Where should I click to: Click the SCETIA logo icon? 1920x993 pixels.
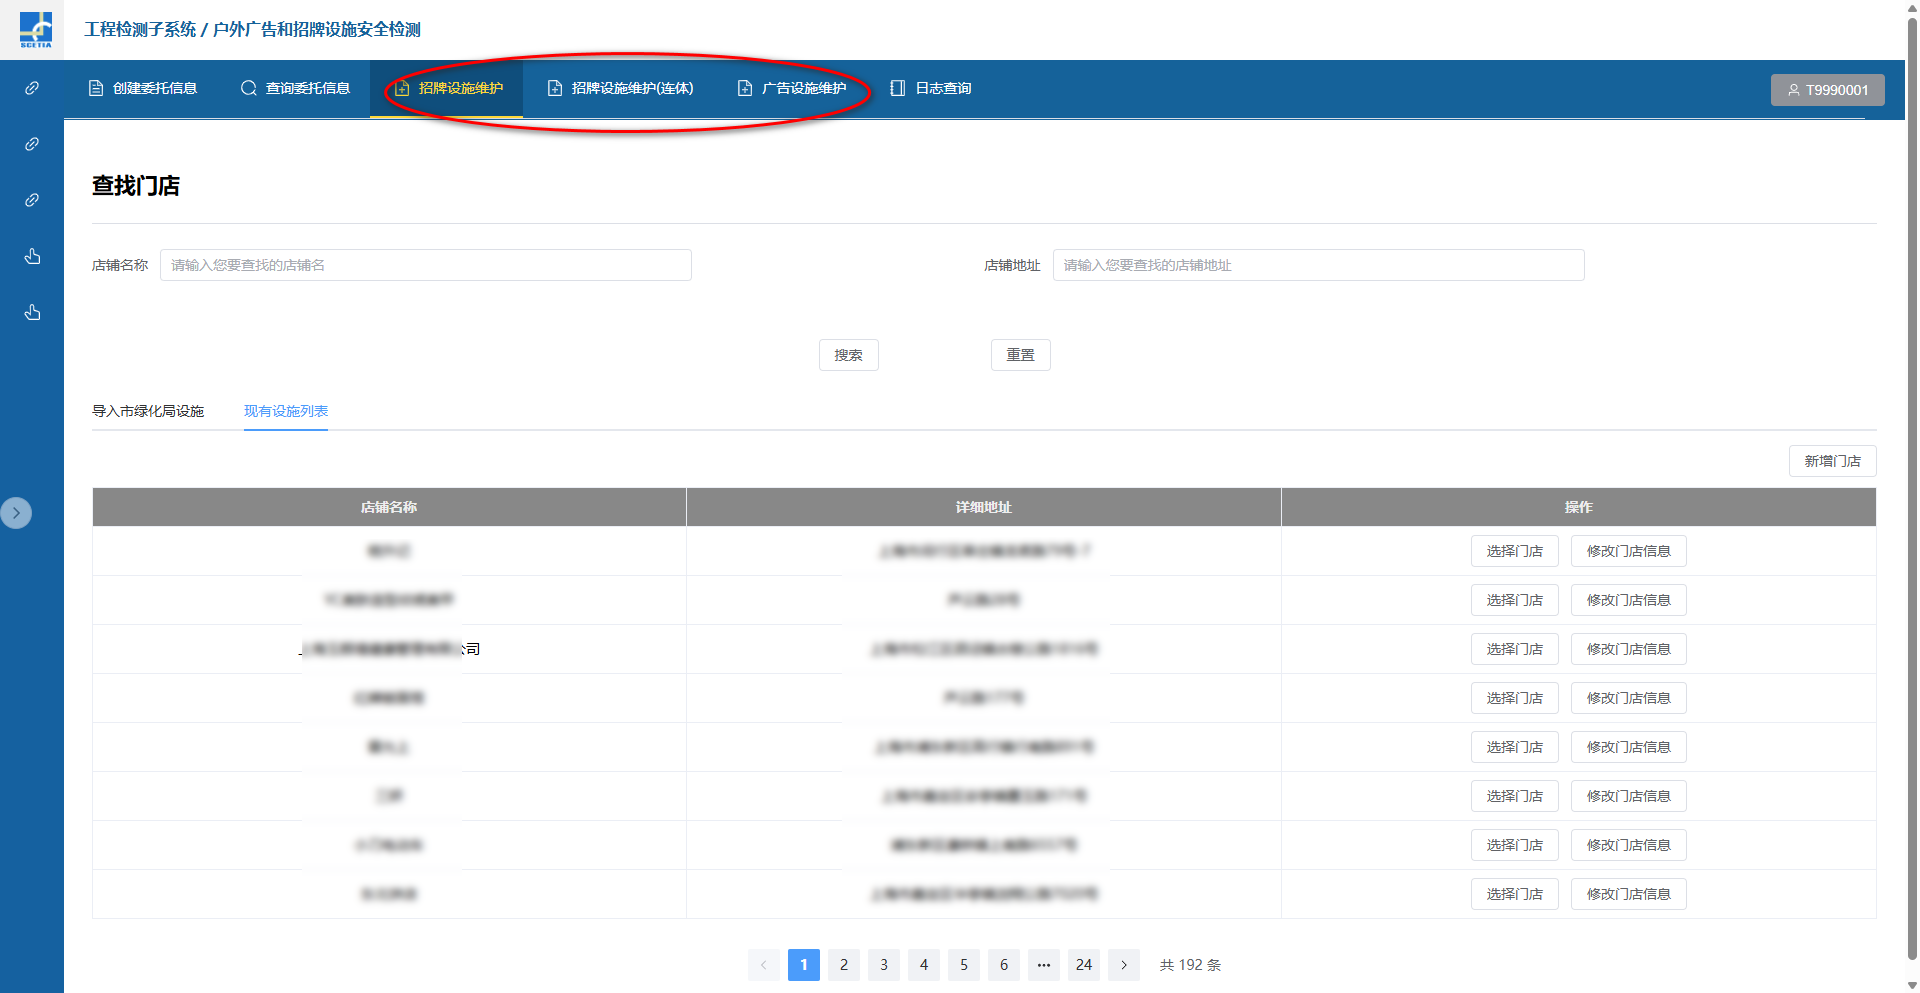tap(35, 29)
